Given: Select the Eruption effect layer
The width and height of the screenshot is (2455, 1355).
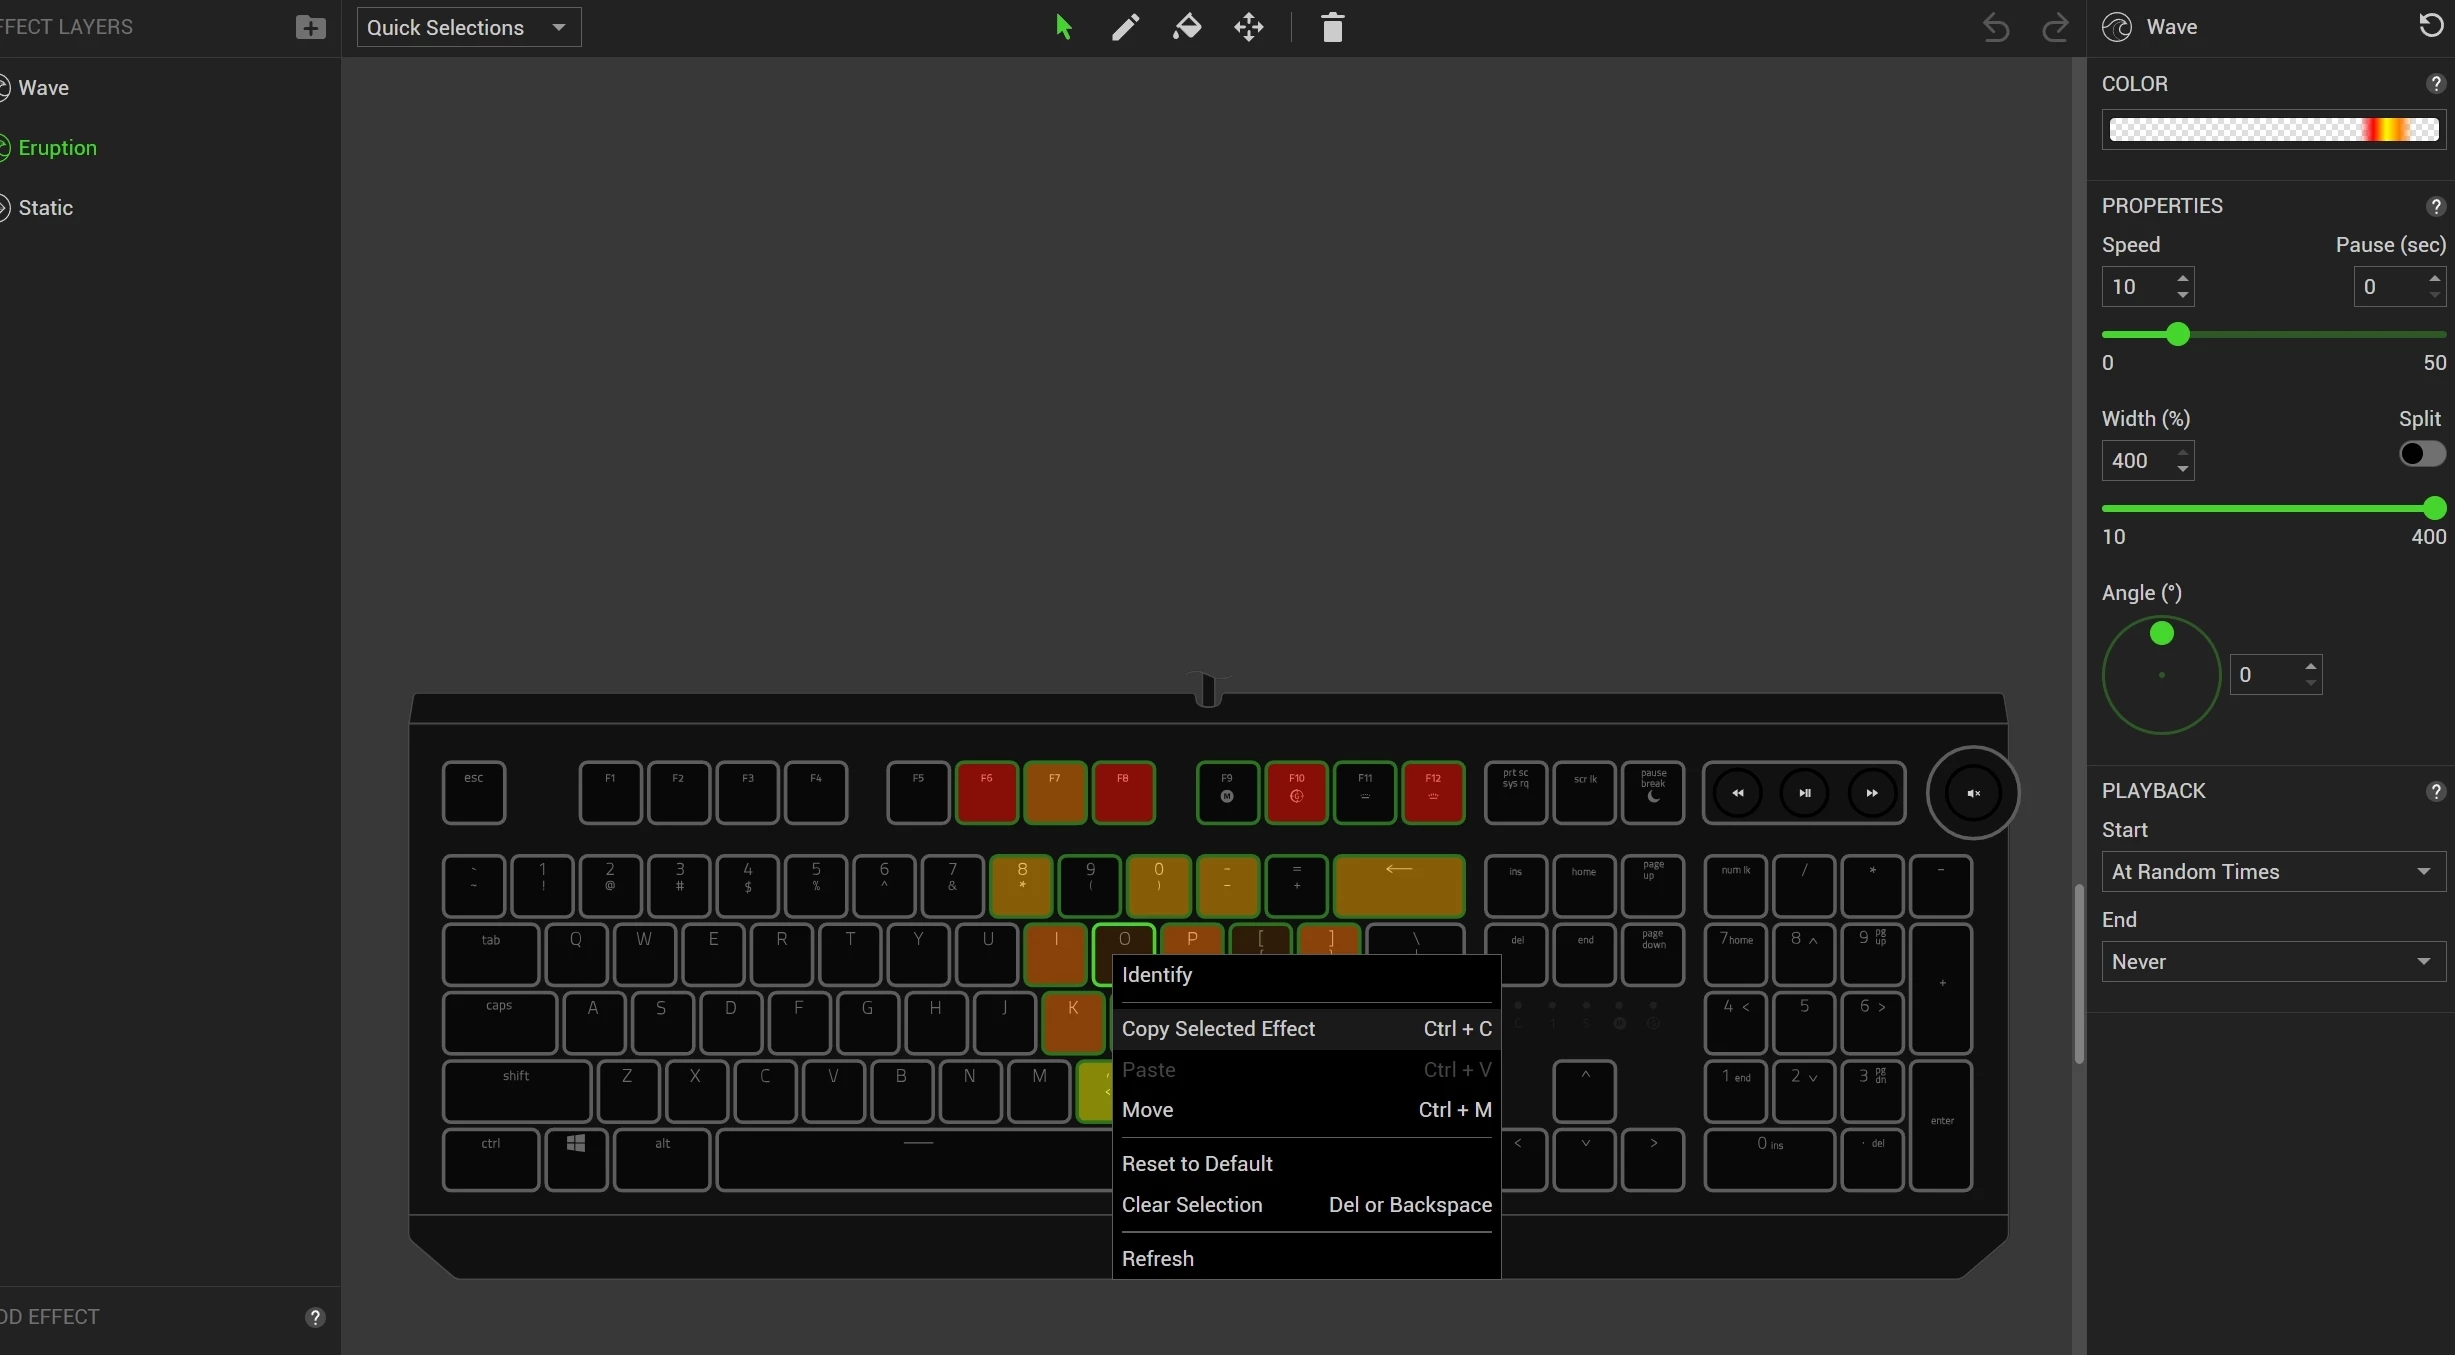Looking at the screenshot, I should (x=57, y=148).
